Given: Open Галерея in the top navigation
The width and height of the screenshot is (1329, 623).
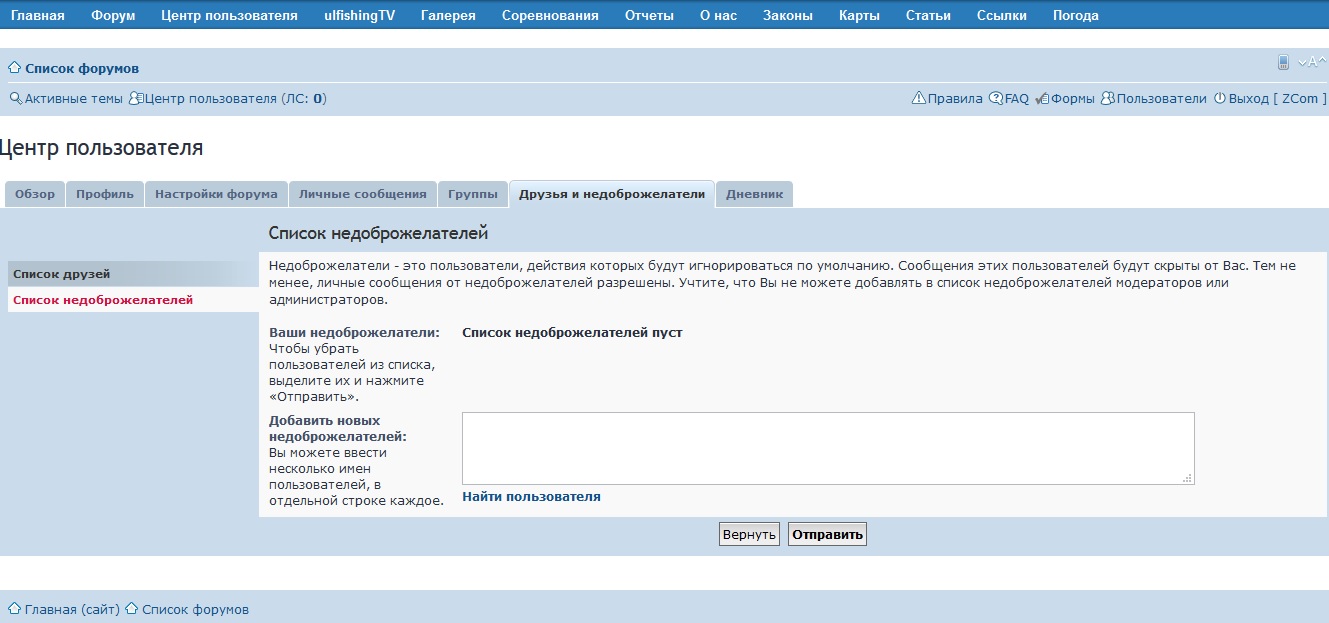Looking at the screenshot, I should coord(448,15).
